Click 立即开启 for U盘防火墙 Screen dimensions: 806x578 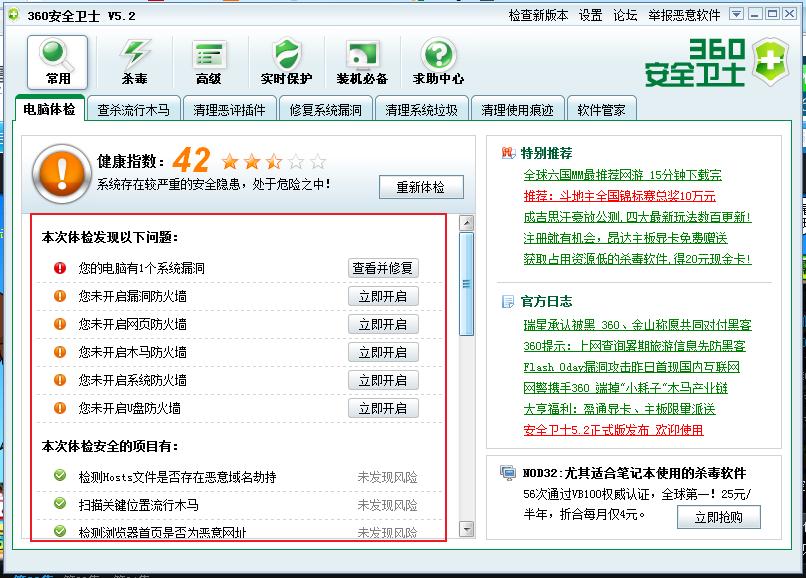pos(383,408)
